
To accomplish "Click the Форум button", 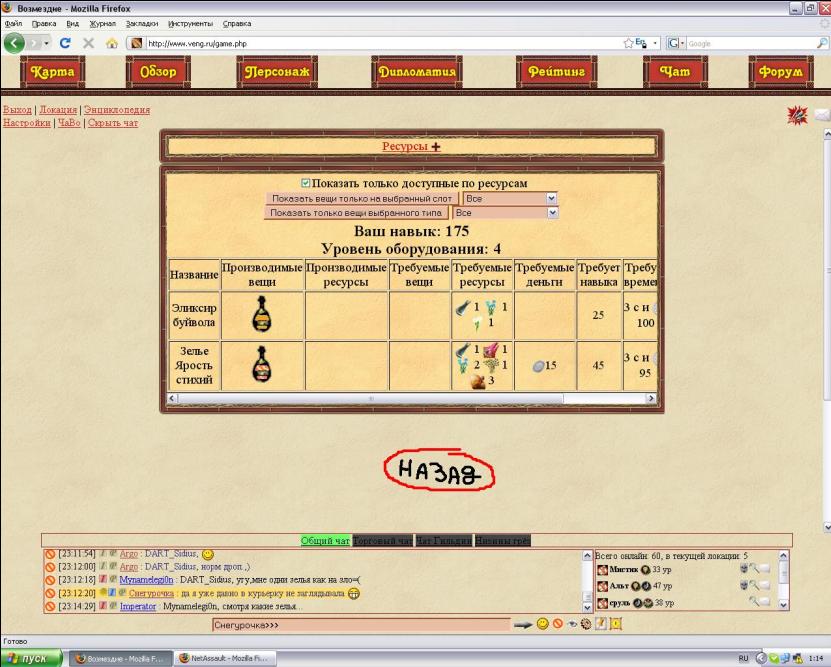I will tap(780, 72).
